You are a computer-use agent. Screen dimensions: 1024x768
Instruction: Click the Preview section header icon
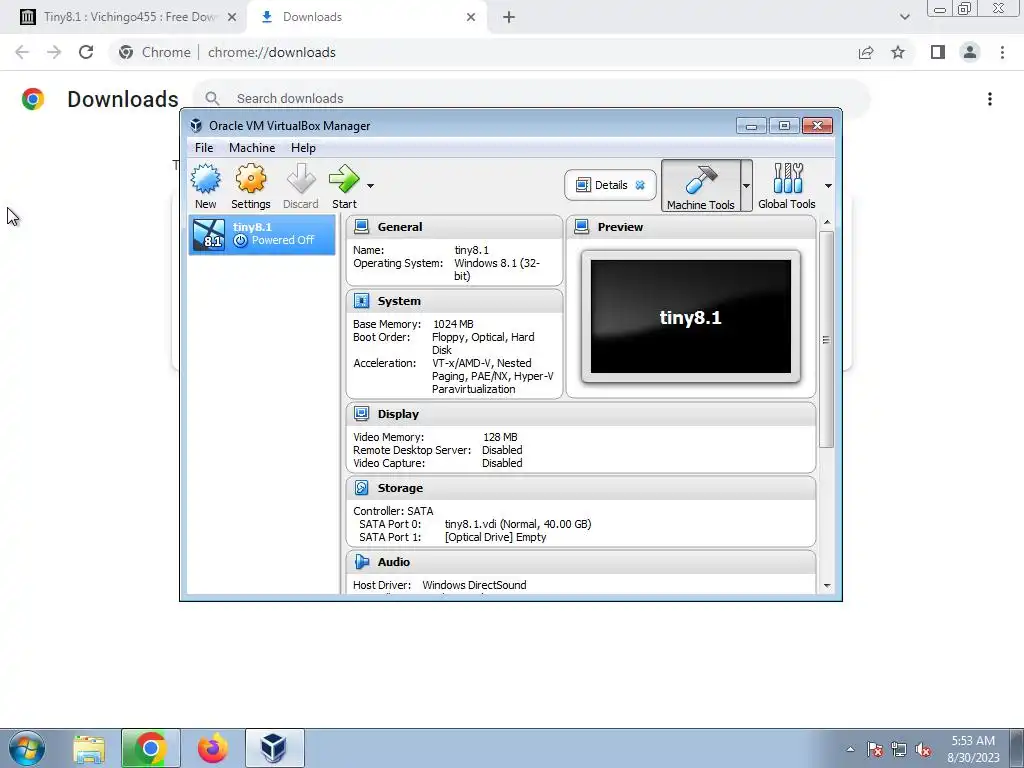tap(581, 227)
